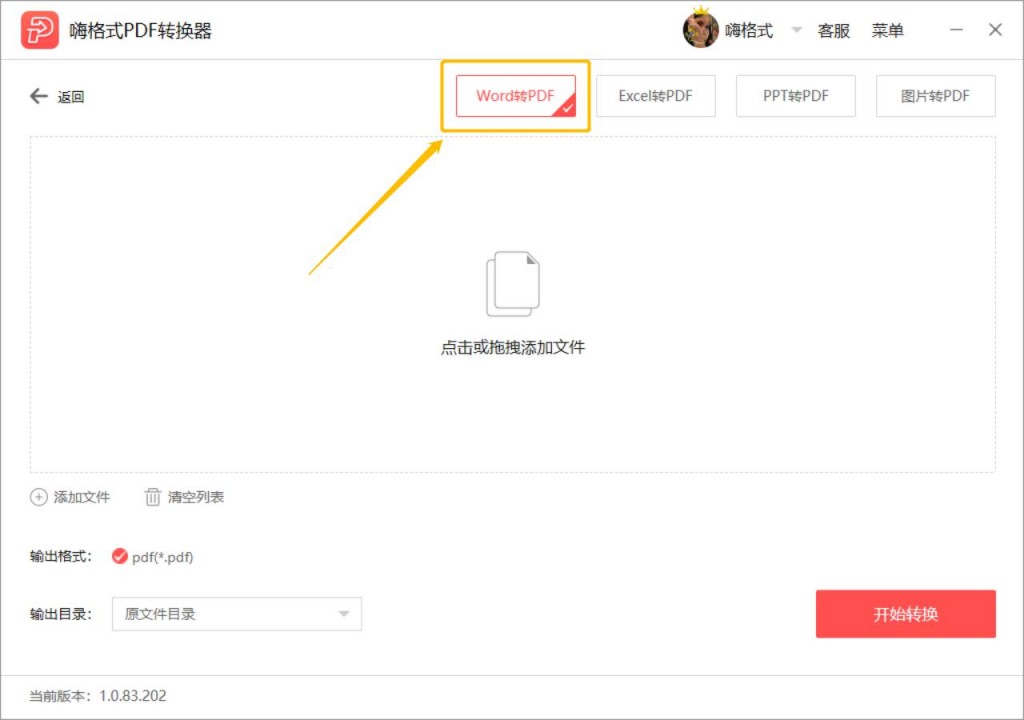Viewport: 1024px width, 720px height.
Task: Click the trash icon to clear list
Action: tap(153, 497)
